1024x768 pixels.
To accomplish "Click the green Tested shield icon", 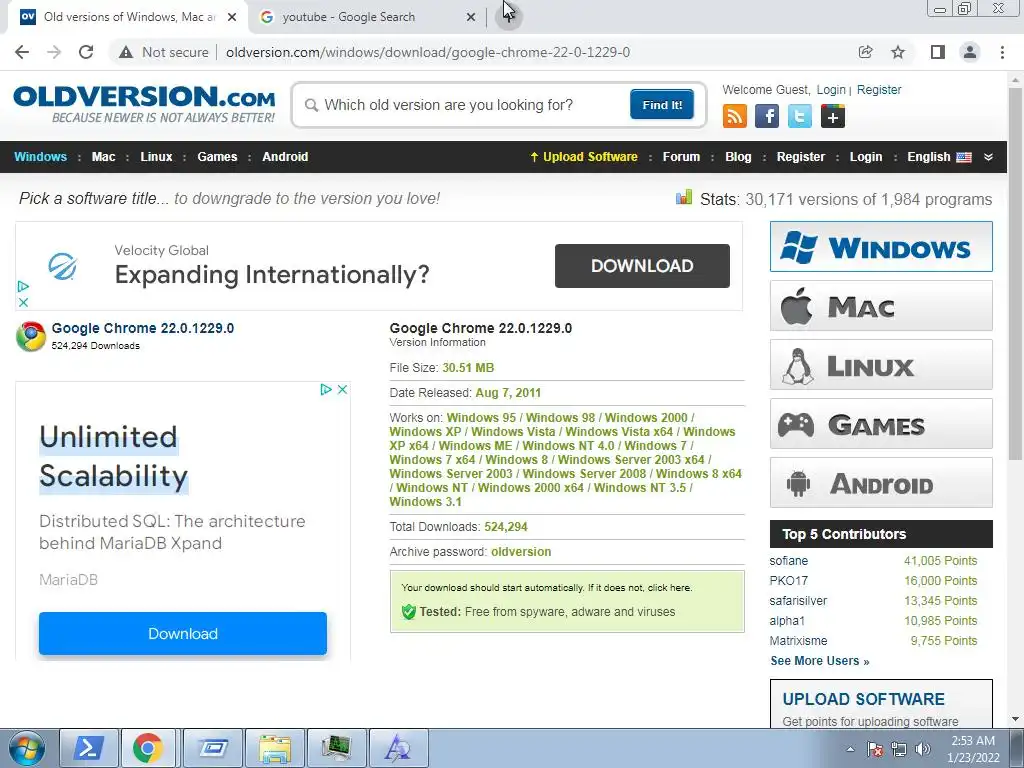I will coord(409,612).
